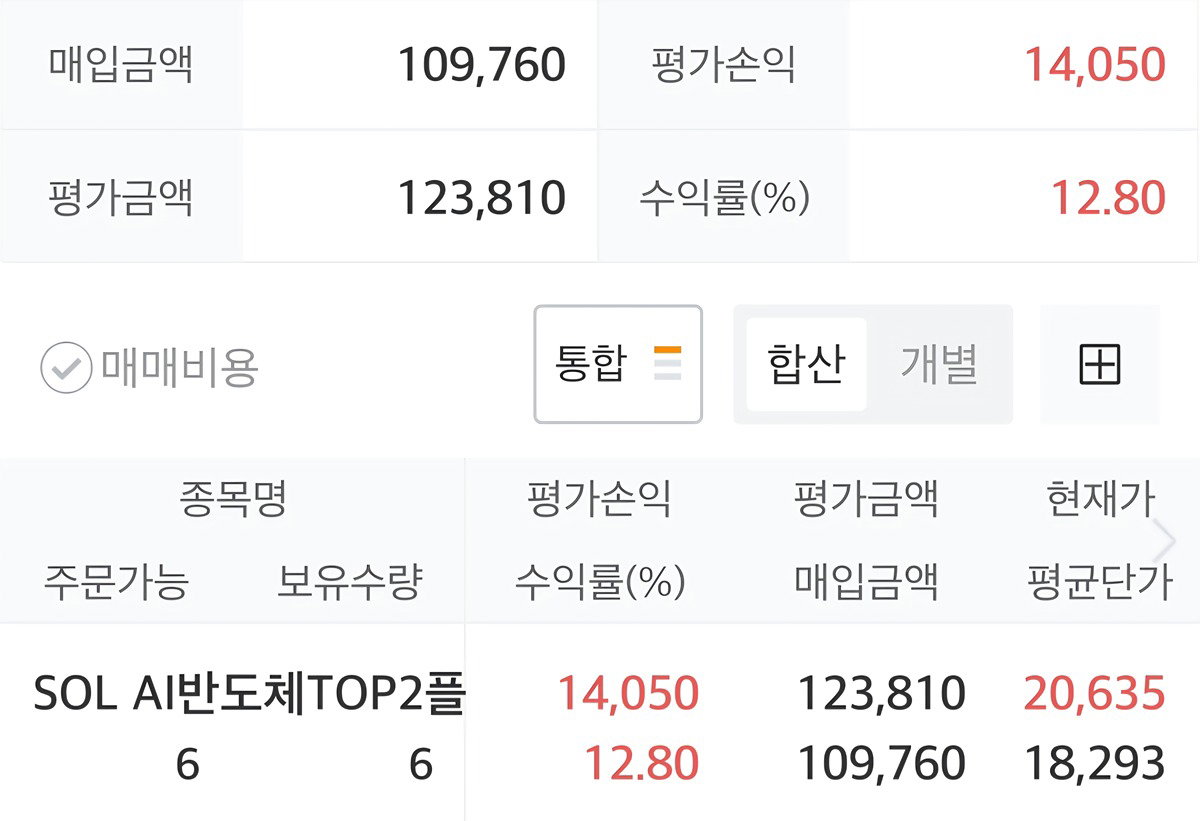Viewport: 1200px width, 821px height.
Task: Switch to the 개별 view option
Action: [x=939, y=364]
